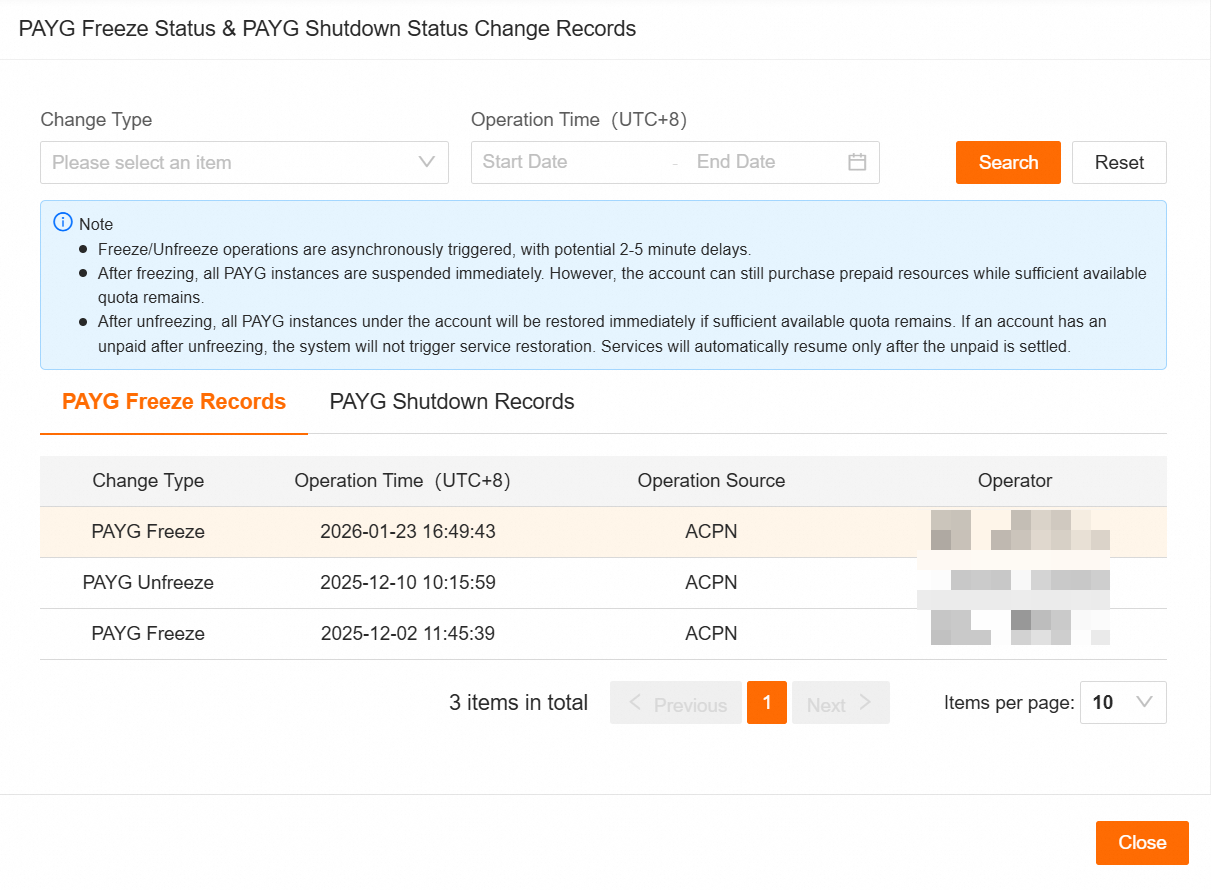Click PAYG Freeze in the 2025-12-02 row
Screen dimensions: 1211x890
[148, 634]
